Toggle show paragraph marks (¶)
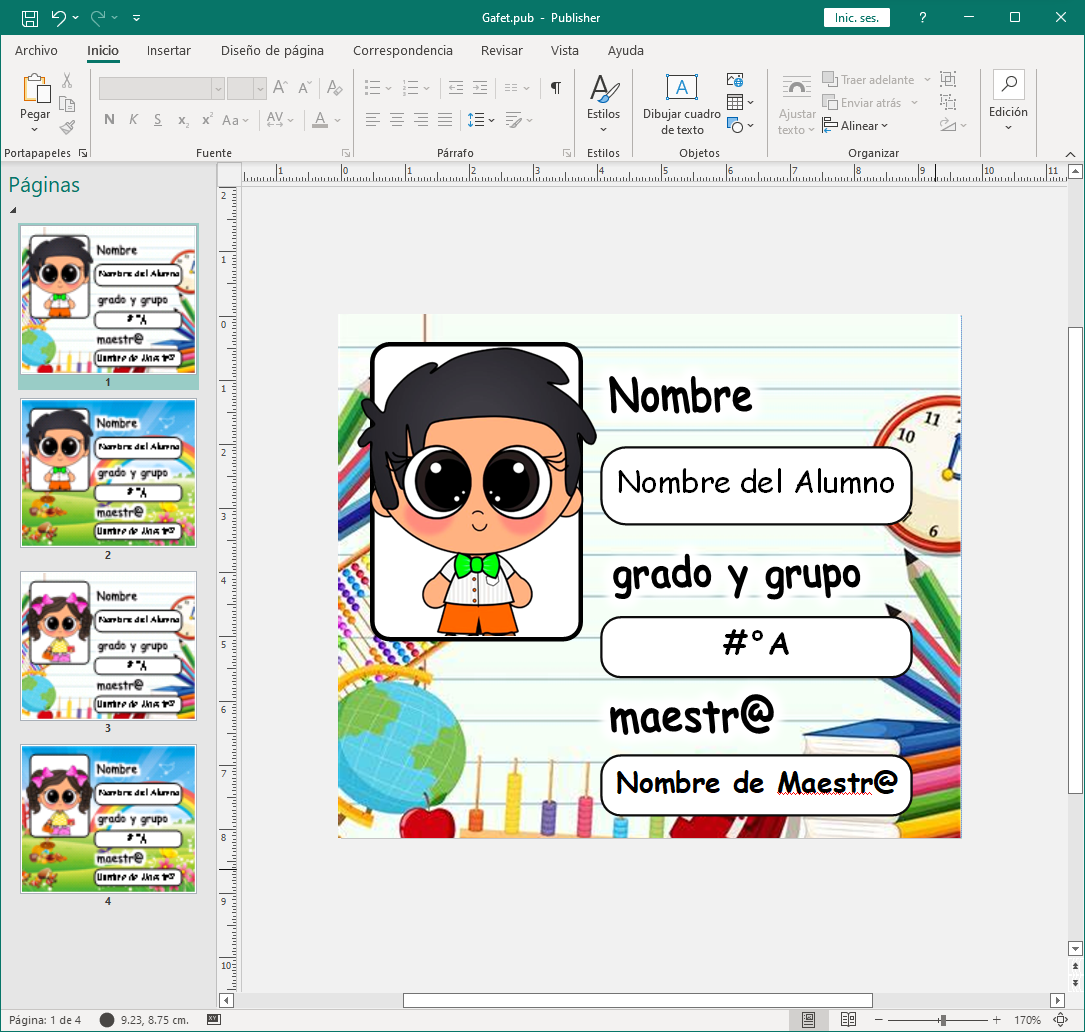Screen dimensions: 1085x1032 (556, 88)
